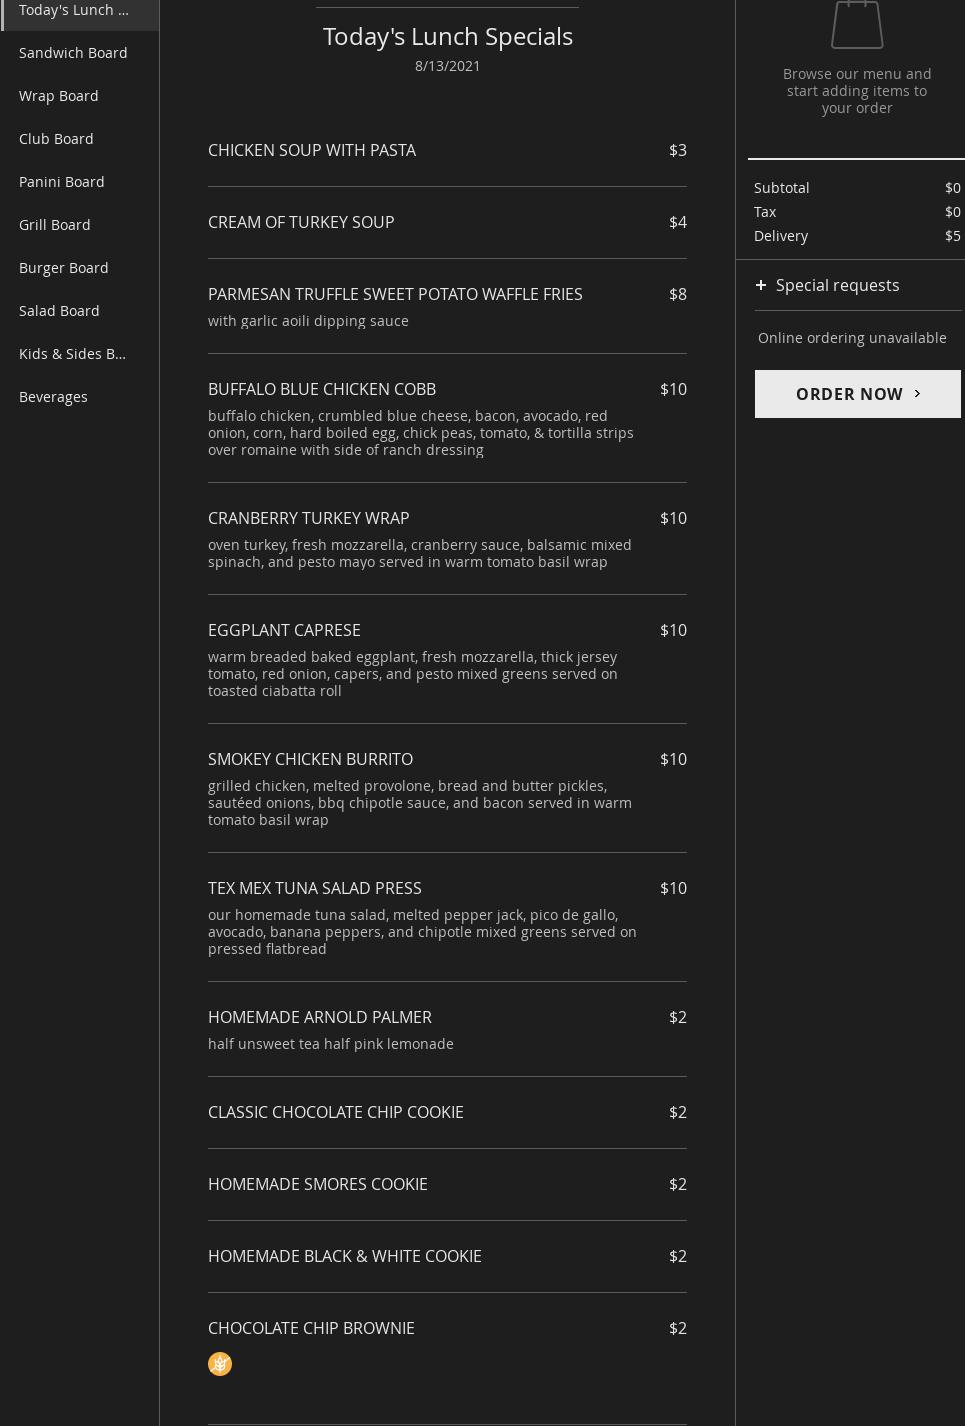
Task: Pick the Eggplant Caprese menu item
Action: click(284, 630)
